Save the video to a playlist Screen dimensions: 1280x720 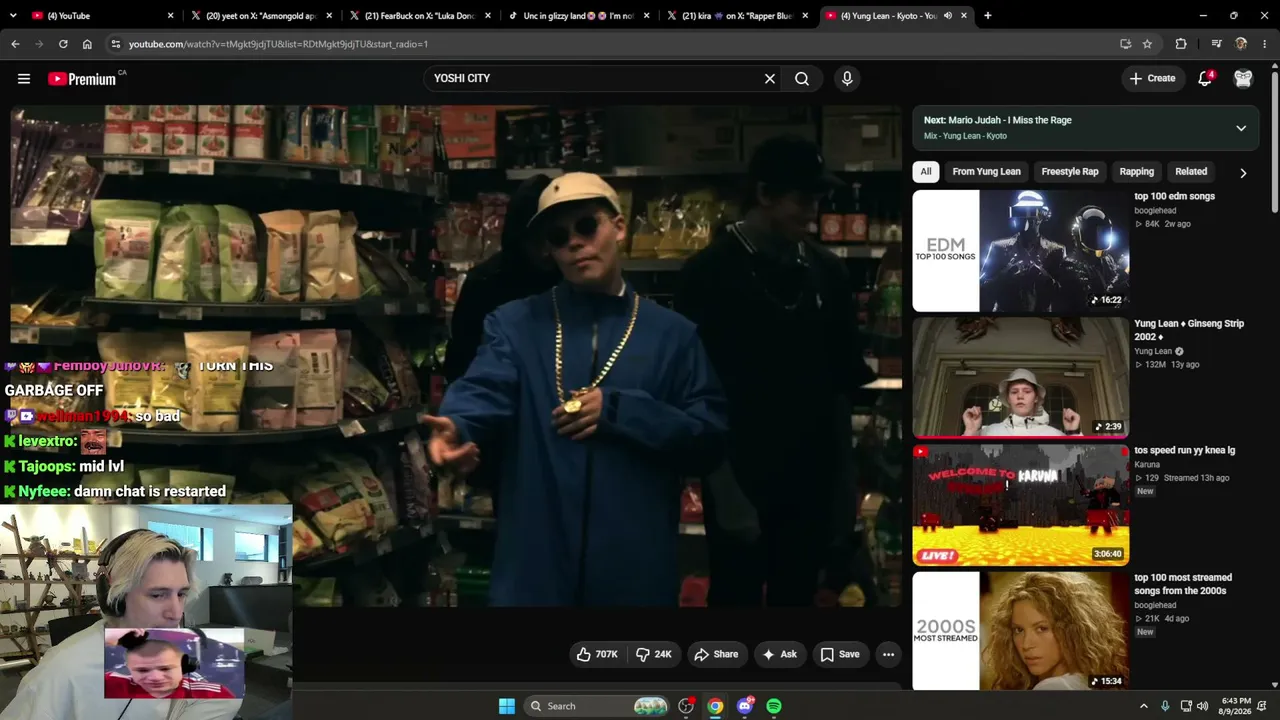tap(840, 654)
